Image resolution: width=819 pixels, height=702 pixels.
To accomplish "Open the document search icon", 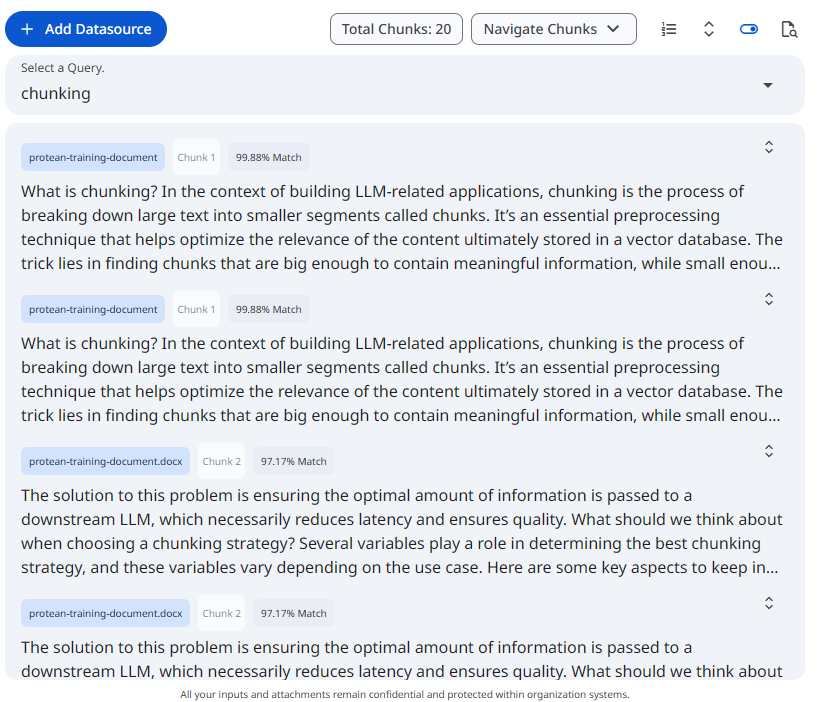I will [x=789, y=29].
